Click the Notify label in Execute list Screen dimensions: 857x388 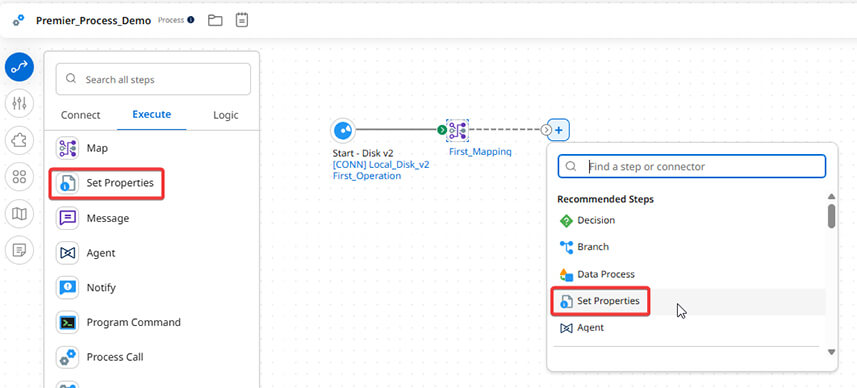(x=101, y=287)
